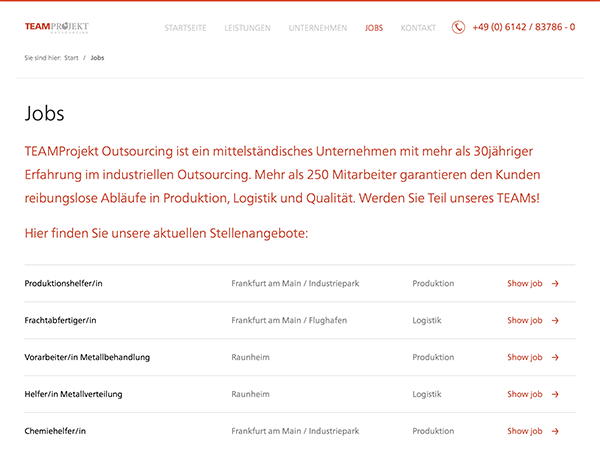600x456 pixels.
Task: Click the 'Hier finden Sie unsere aktuellen Stellenangebote' text
Action: [166, 233]
